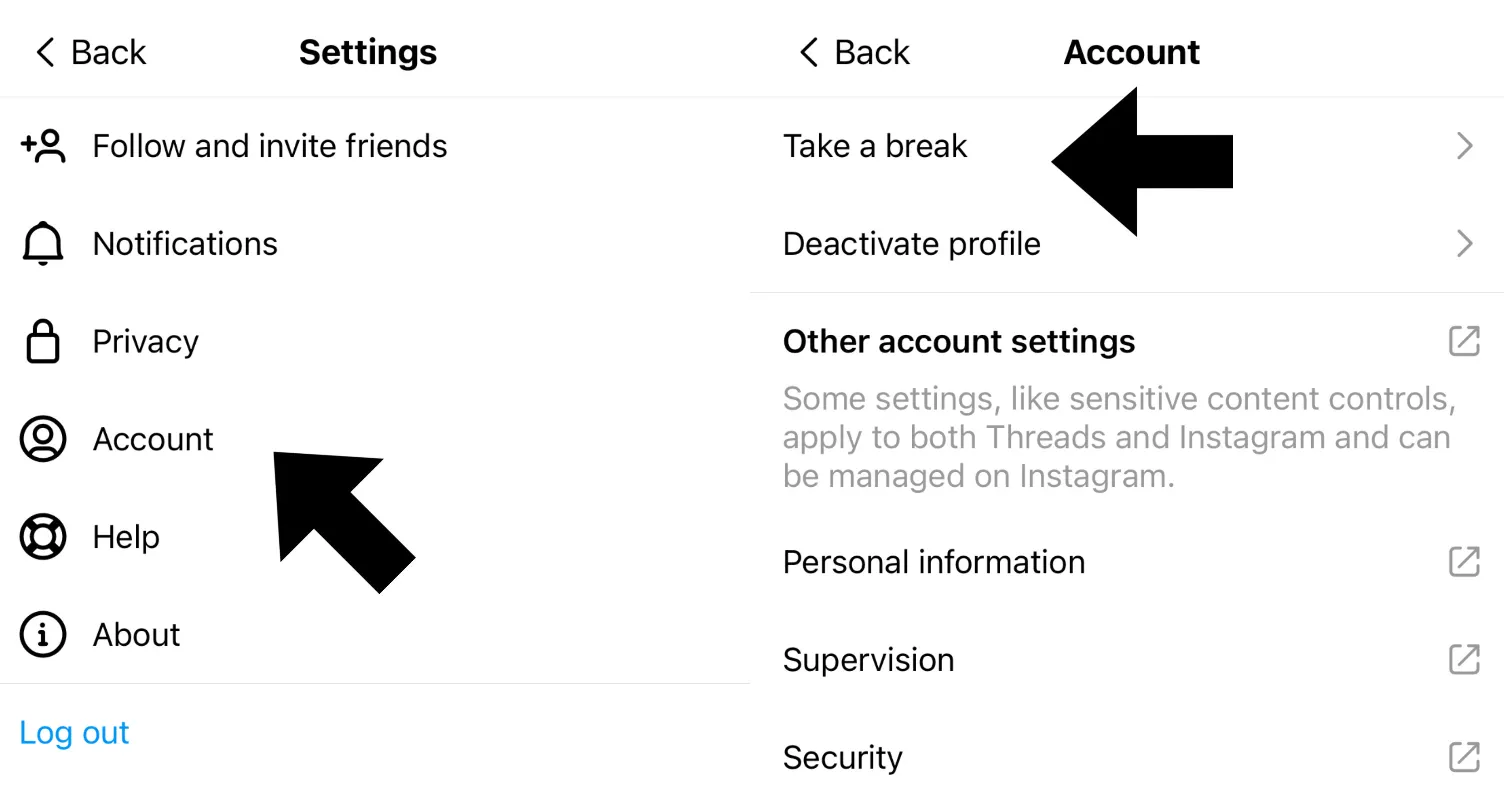Open external link icon for Other account settings

(x=1464, y=341)
